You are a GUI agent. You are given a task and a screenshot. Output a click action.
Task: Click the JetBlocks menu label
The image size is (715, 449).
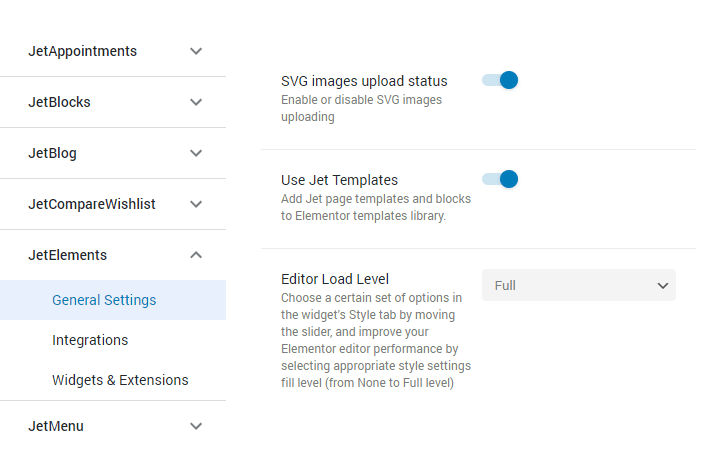coord(59,102)
